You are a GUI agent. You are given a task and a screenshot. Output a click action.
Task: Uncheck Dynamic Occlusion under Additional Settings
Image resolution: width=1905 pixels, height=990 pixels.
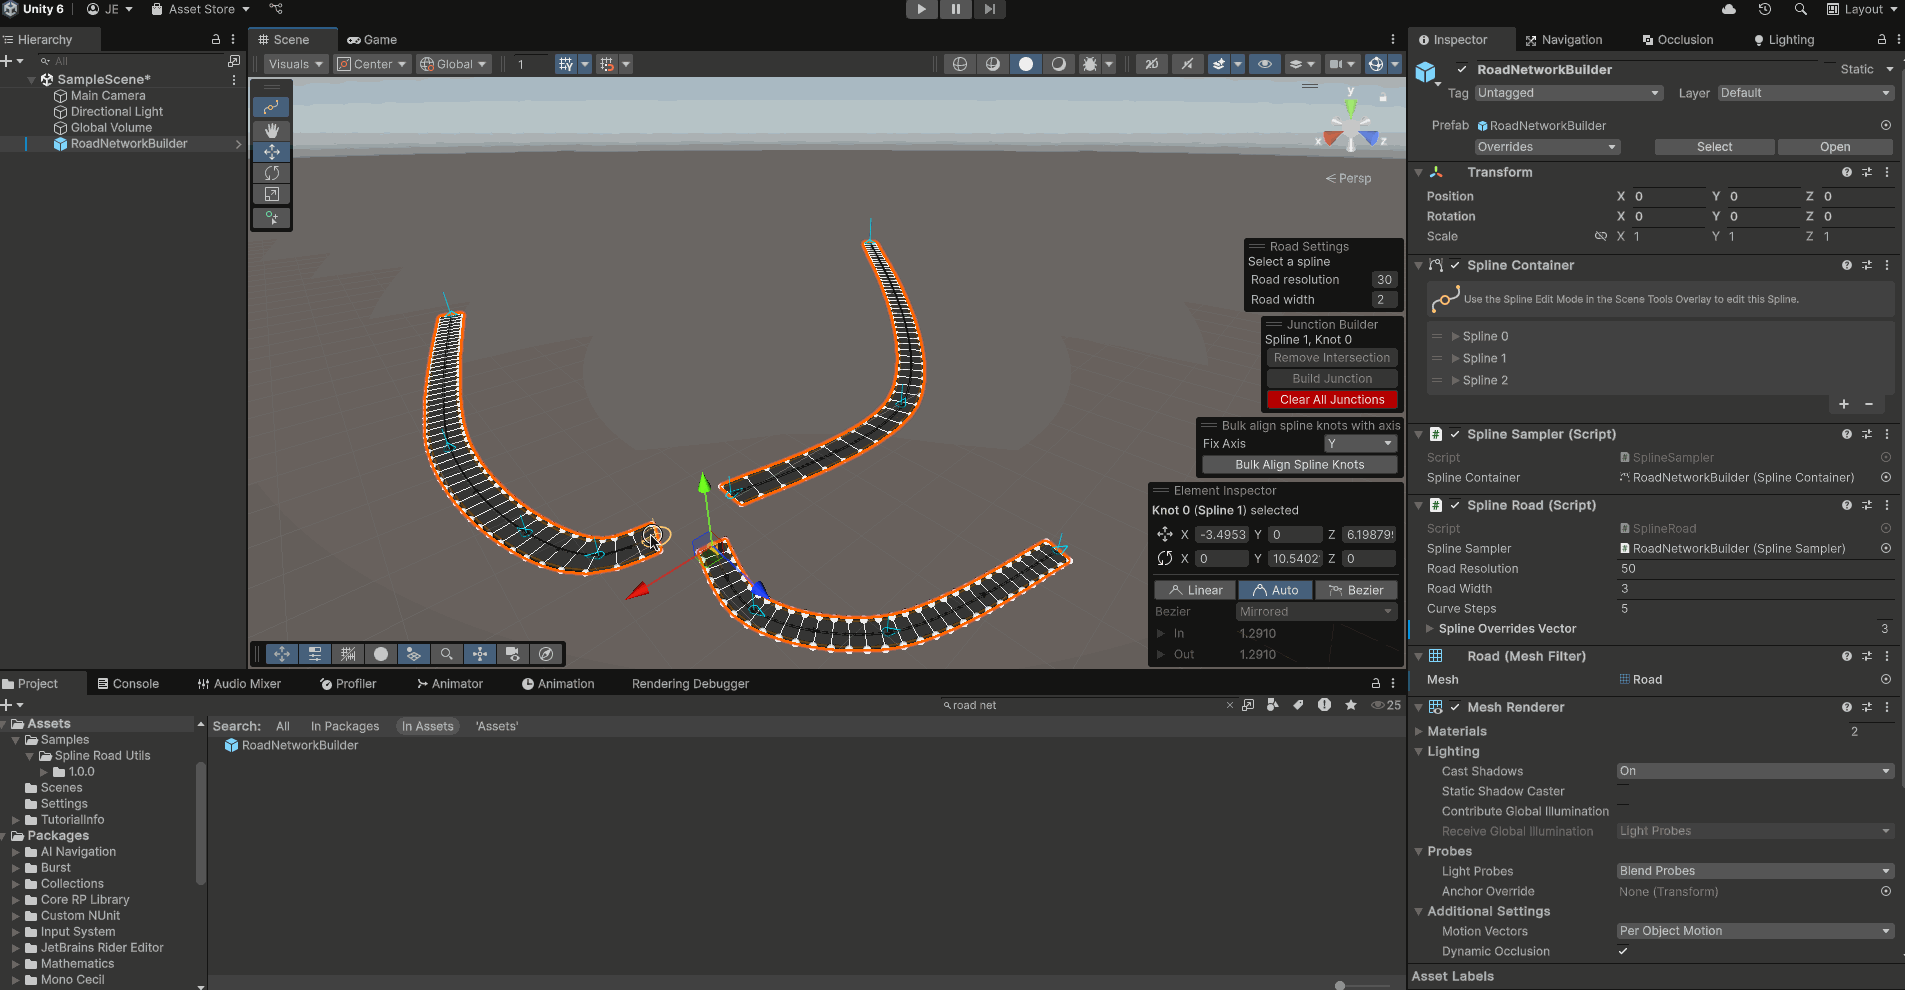pyautogui.click(x=1622, y=951)
